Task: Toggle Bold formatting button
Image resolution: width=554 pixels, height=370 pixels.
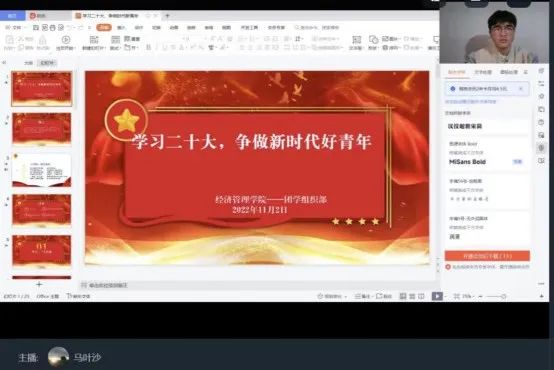Action: point(148,47)
